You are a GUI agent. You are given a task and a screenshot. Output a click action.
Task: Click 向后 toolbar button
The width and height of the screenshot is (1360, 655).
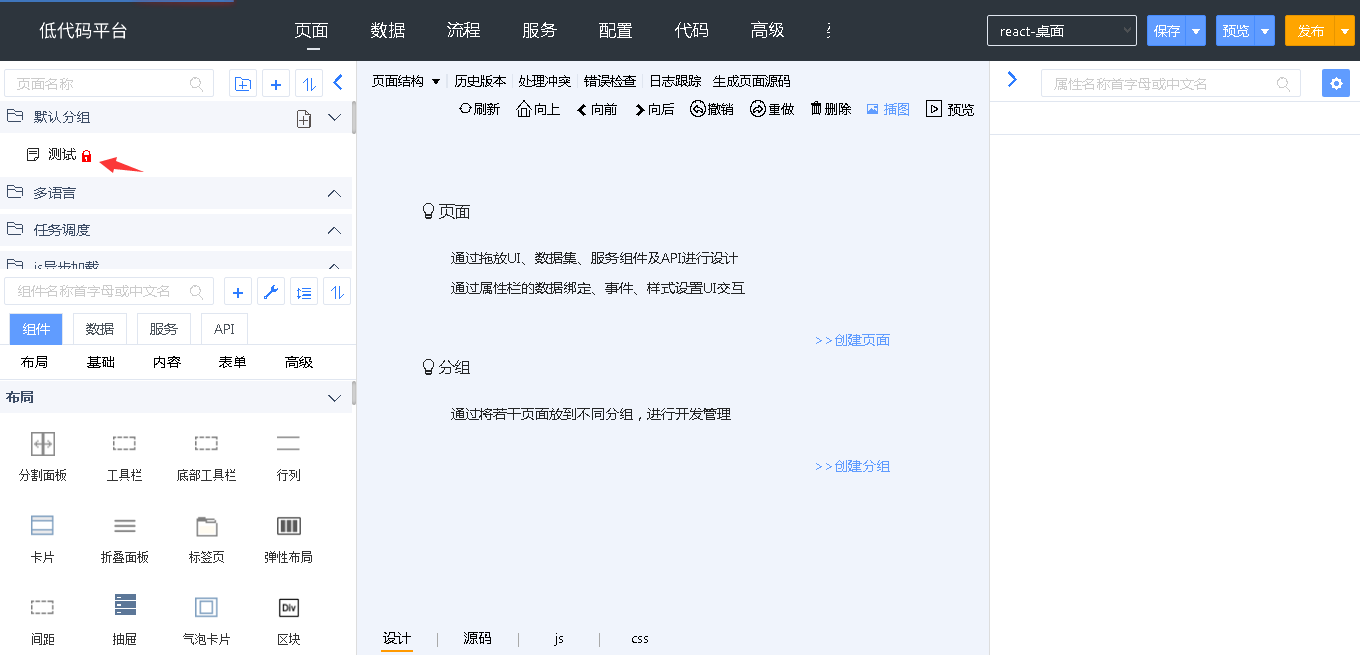[654, 109]
